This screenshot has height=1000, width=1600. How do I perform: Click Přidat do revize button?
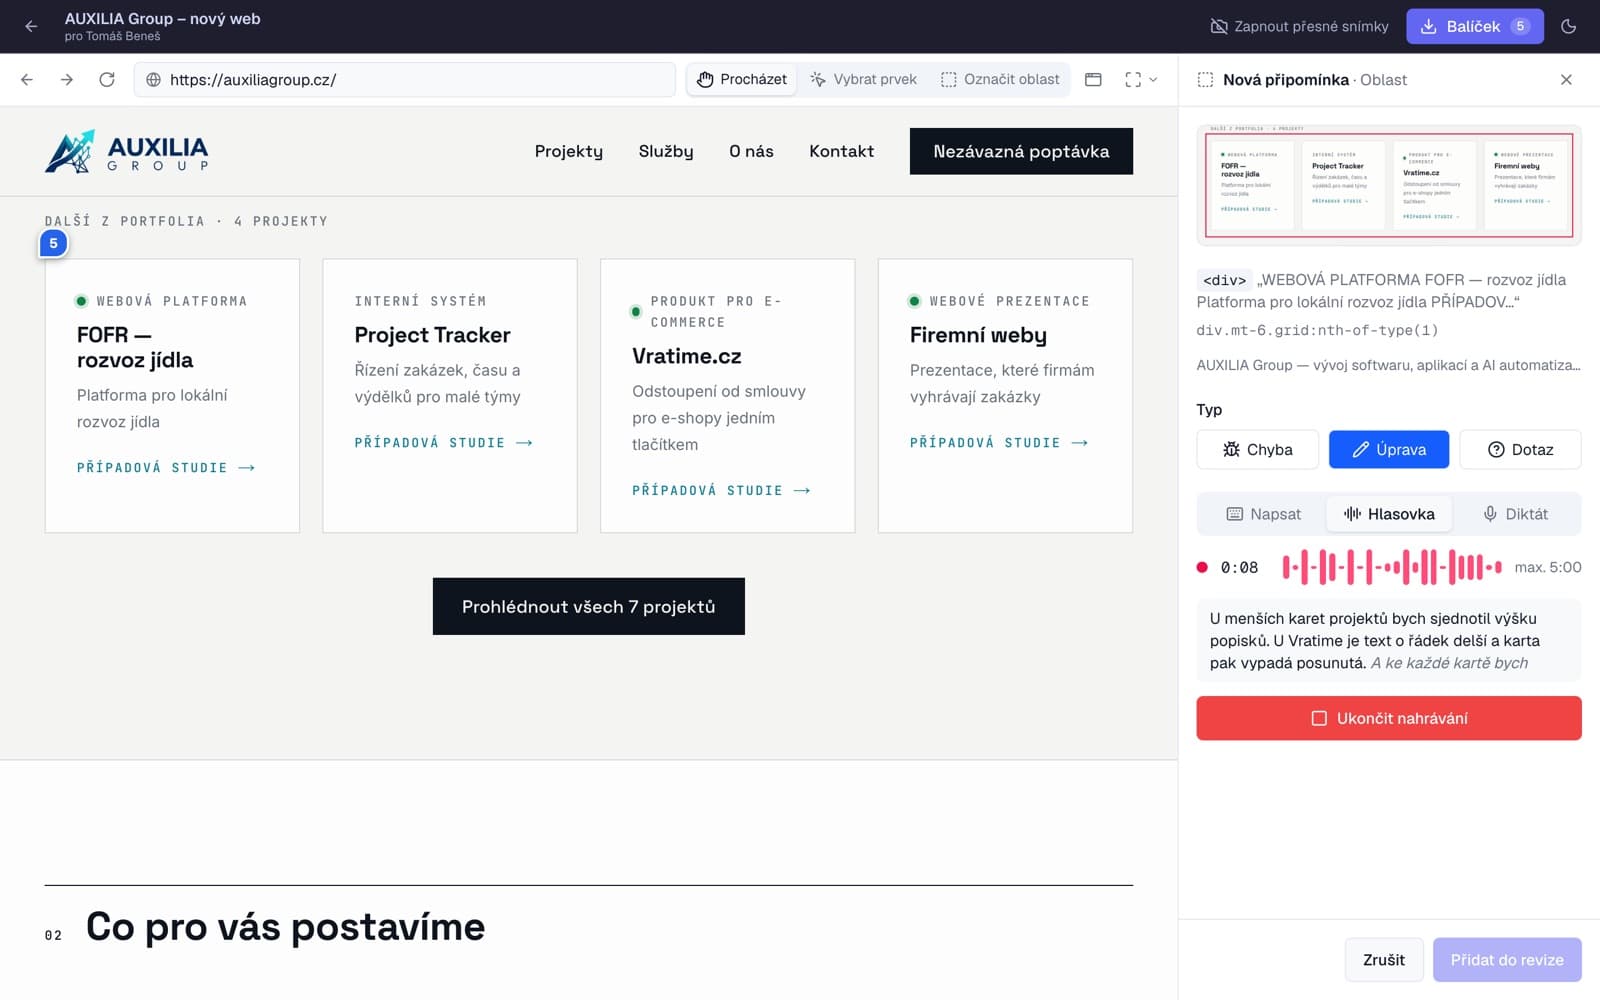click(1507, 960)
